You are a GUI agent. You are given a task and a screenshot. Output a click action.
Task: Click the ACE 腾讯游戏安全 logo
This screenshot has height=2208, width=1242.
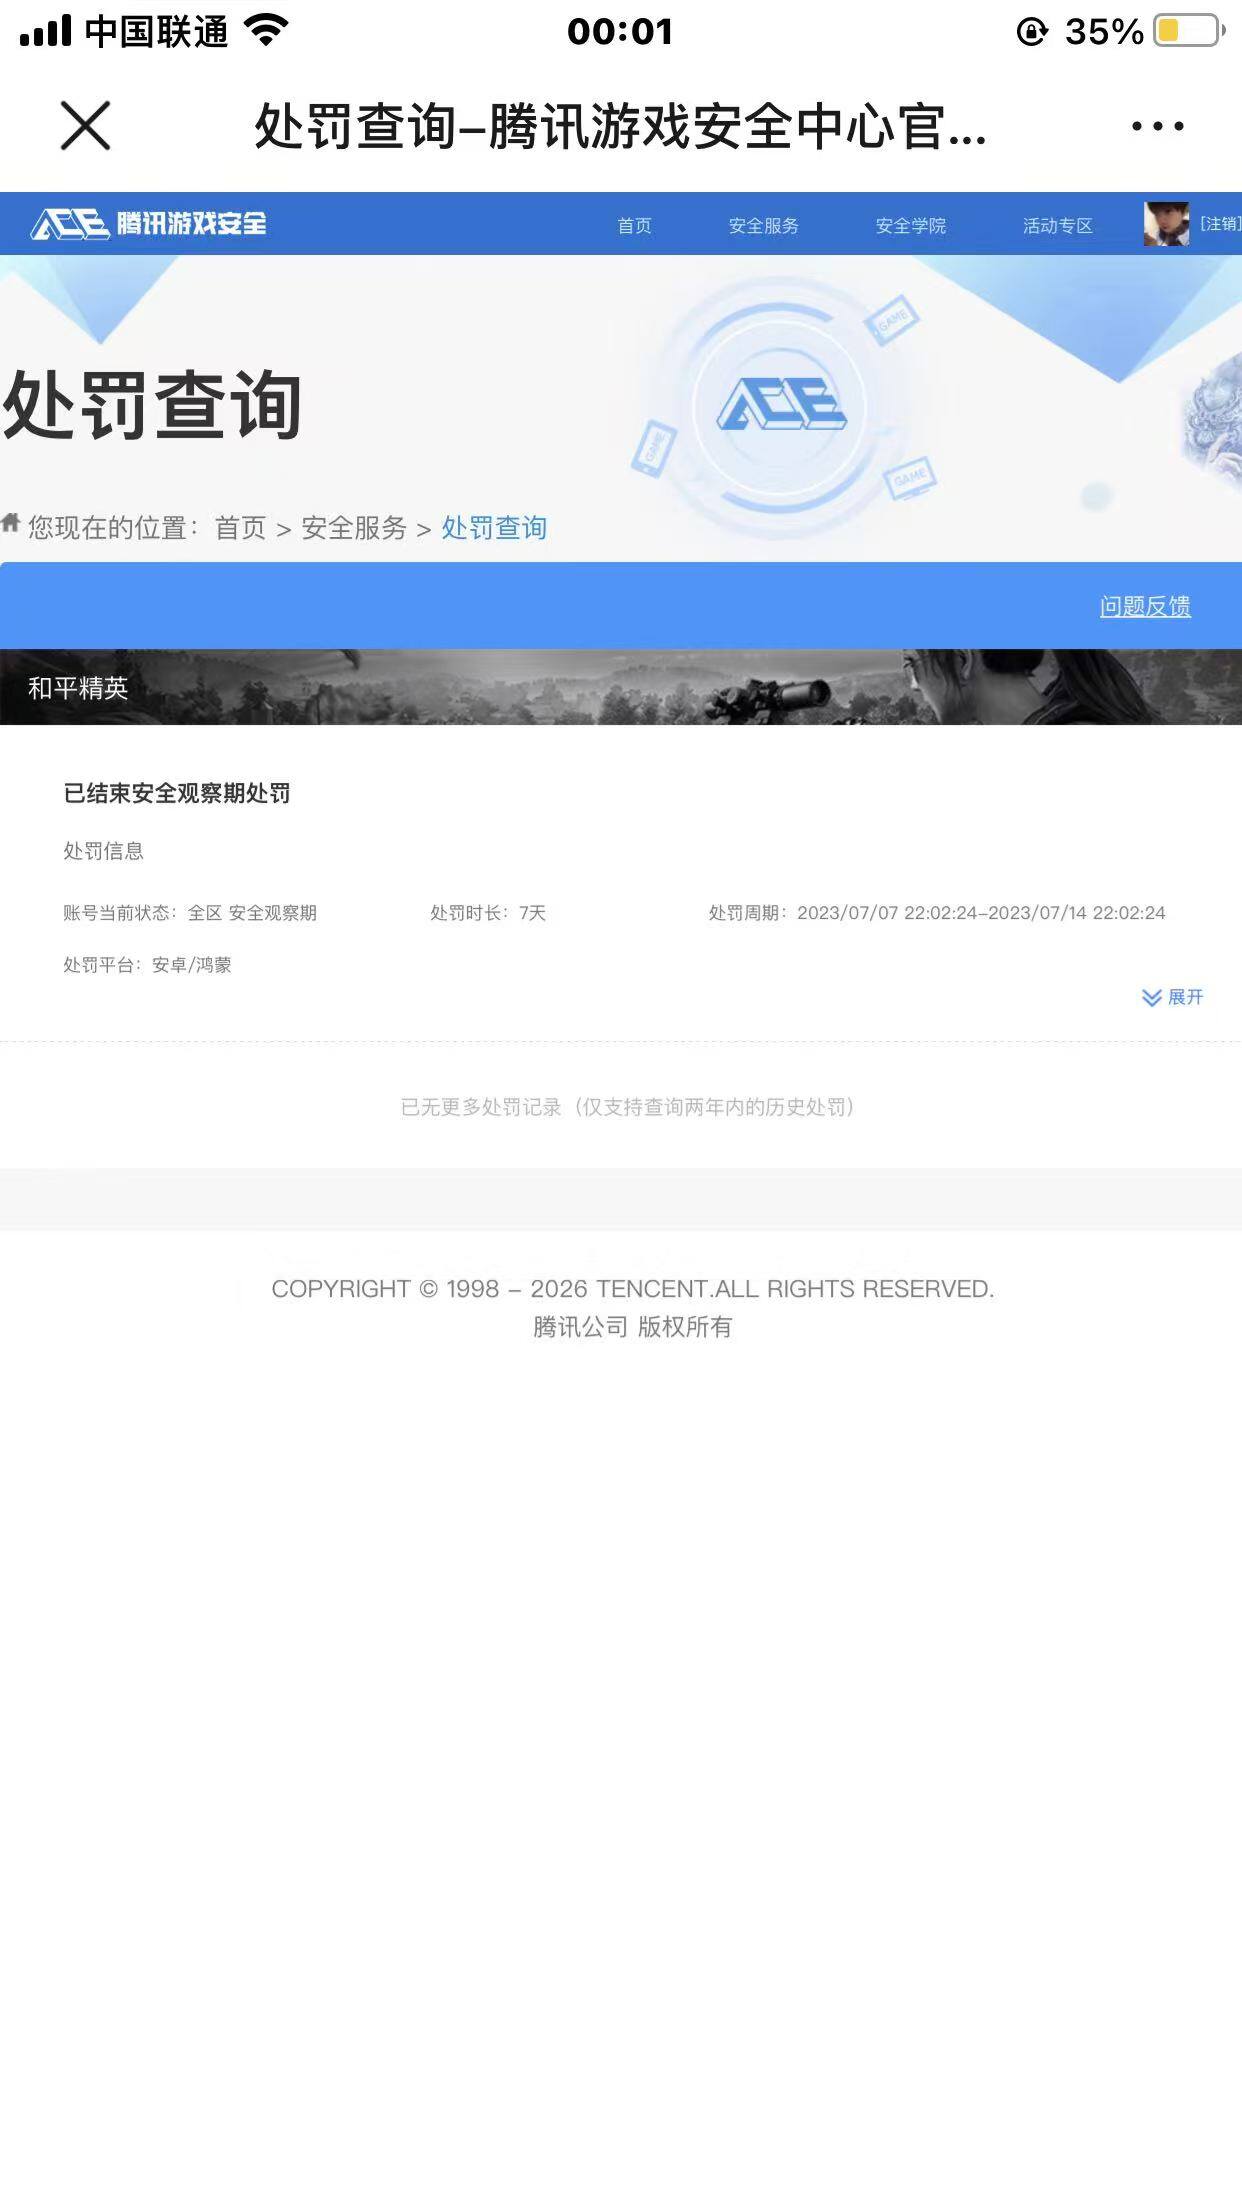coord(149,224)
